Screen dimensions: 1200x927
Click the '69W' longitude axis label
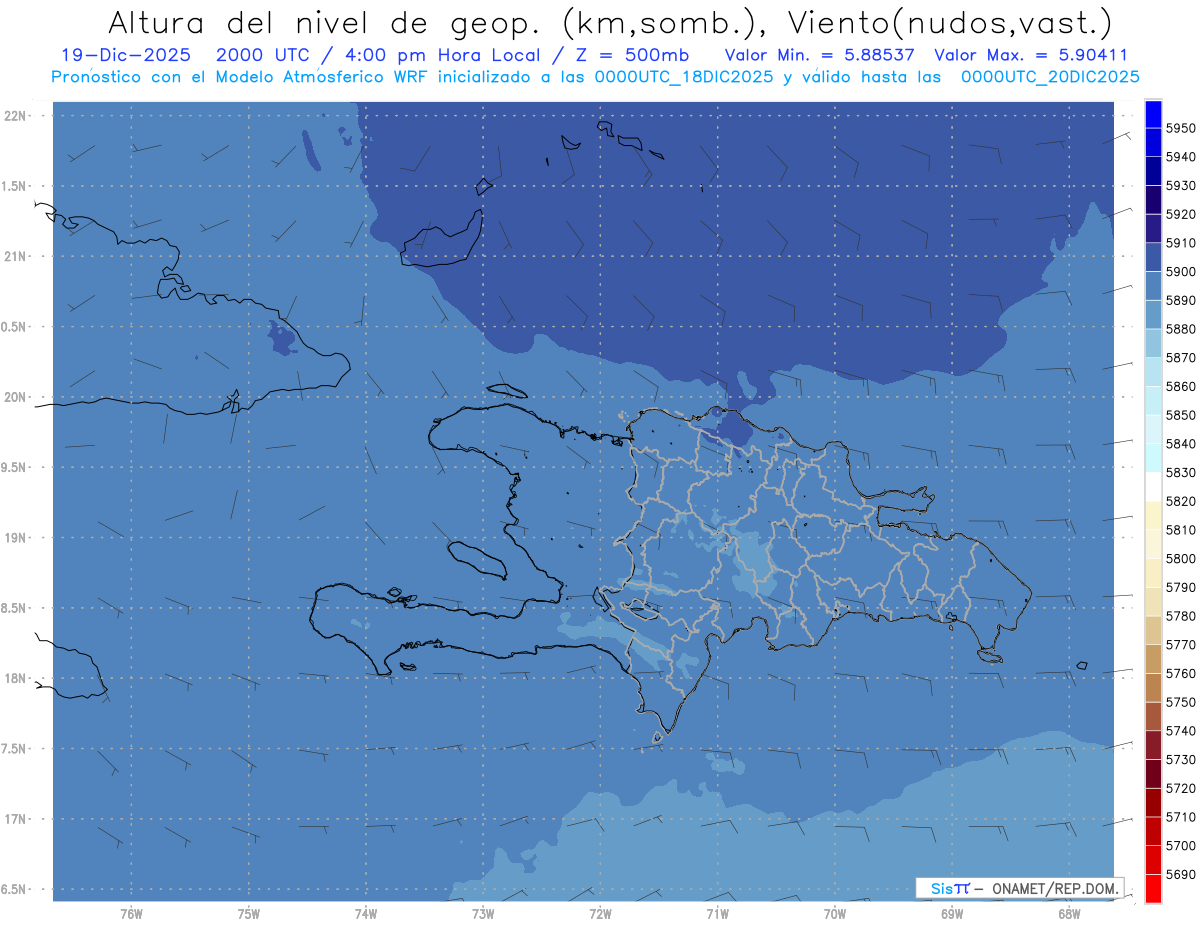coord(951,913)
